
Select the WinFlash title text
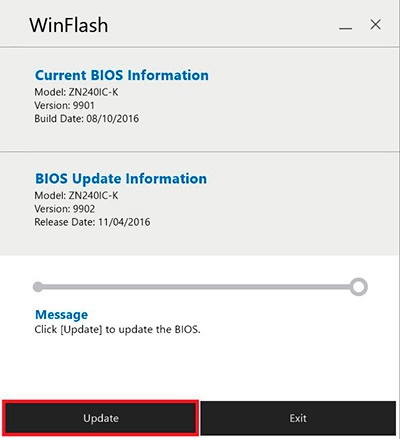pos(69,25)
